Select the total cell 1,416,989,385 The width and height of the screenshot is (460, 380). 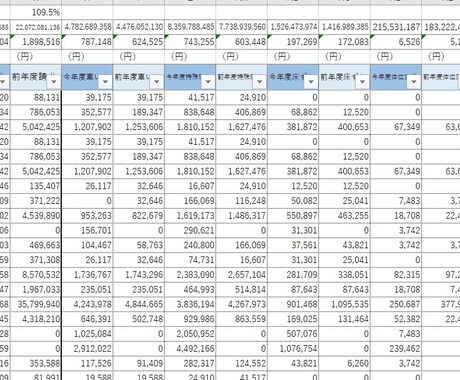point(345,27)
